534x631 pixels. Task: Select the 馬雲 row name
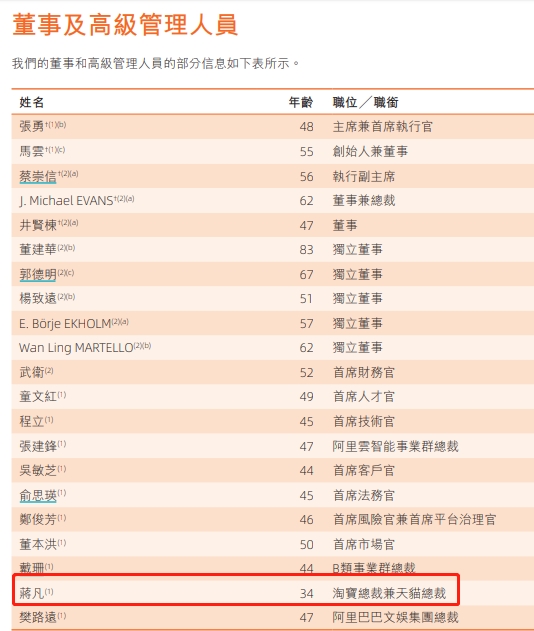click(x=31, y=151)
